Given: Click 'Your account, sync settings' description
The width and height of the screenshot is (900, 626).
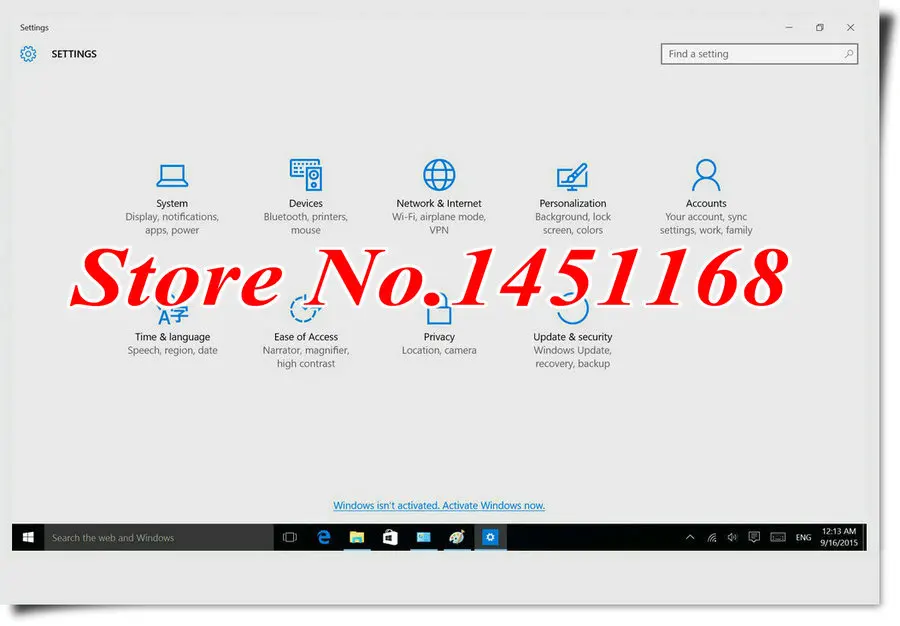Looking at the screenshot, I should click(706, 223).
